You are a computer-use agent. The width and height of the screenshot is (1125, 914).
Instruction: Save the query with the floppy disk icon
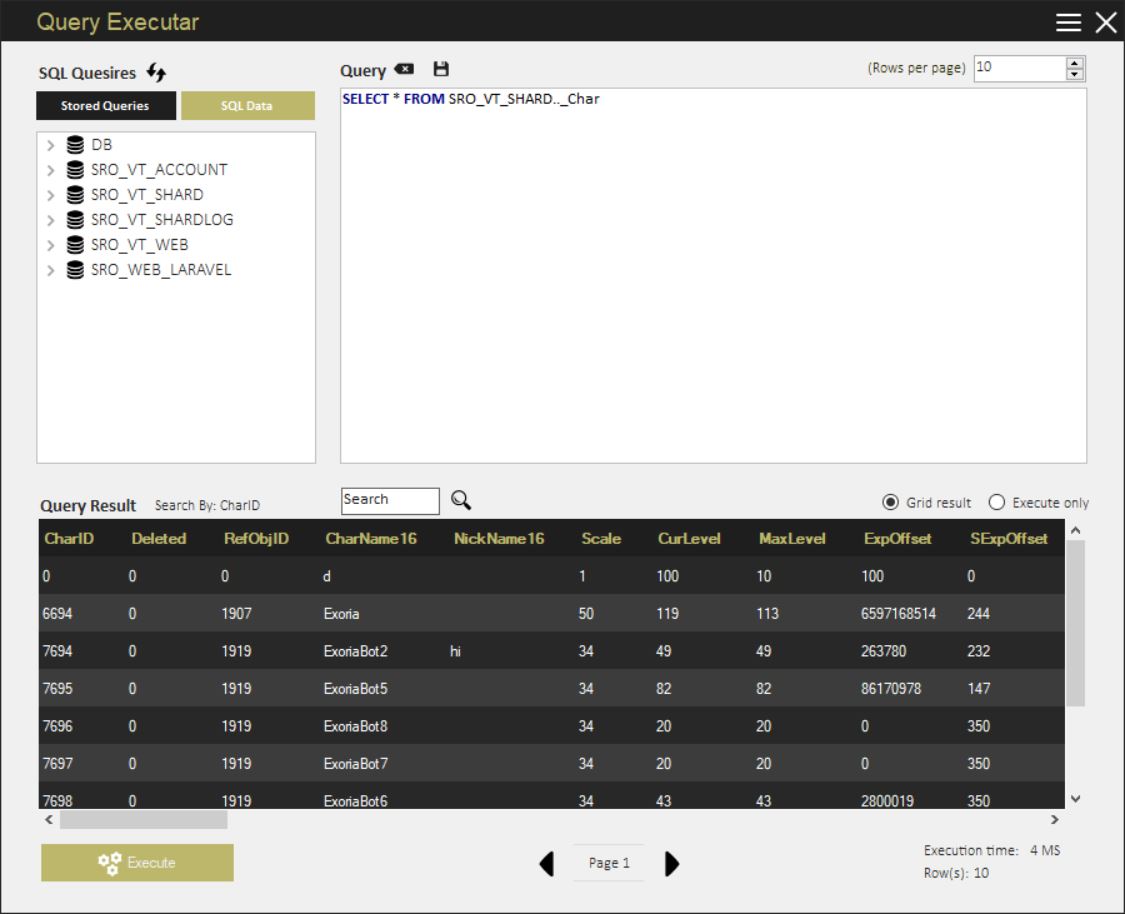click(441, 69)
